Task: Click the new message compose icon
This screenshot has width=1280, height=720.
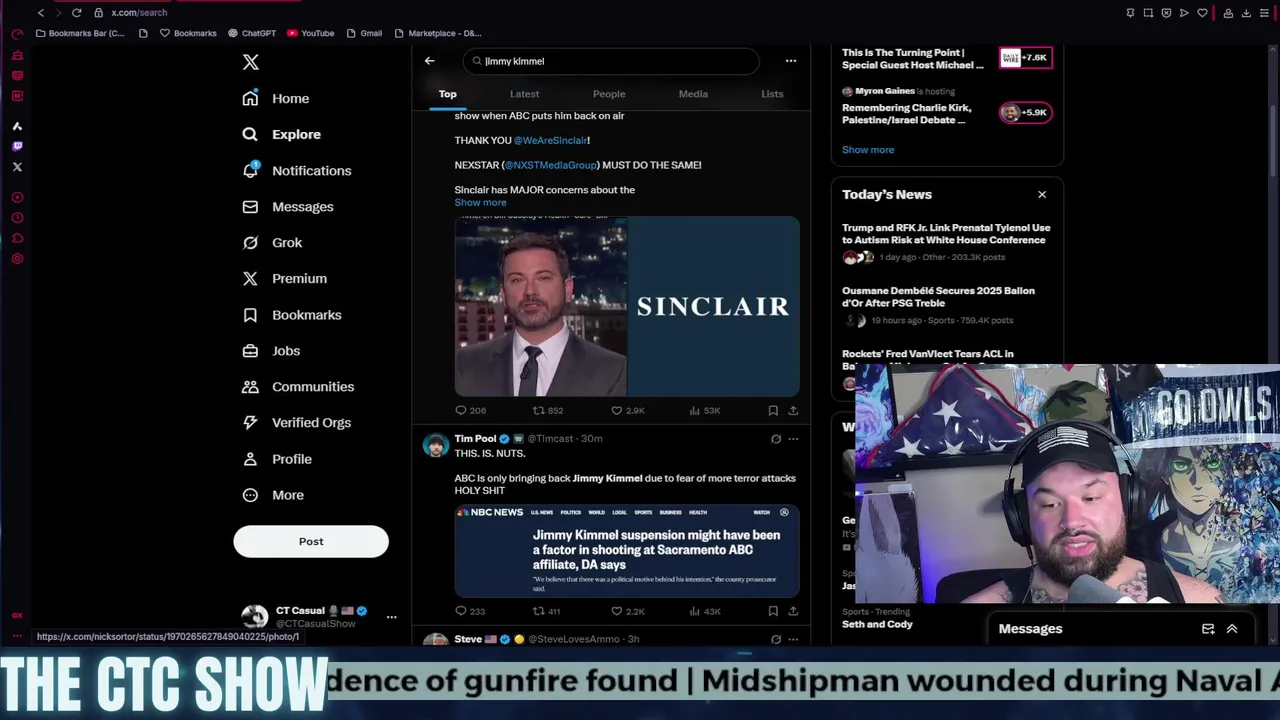Action: click(1208, 629)
